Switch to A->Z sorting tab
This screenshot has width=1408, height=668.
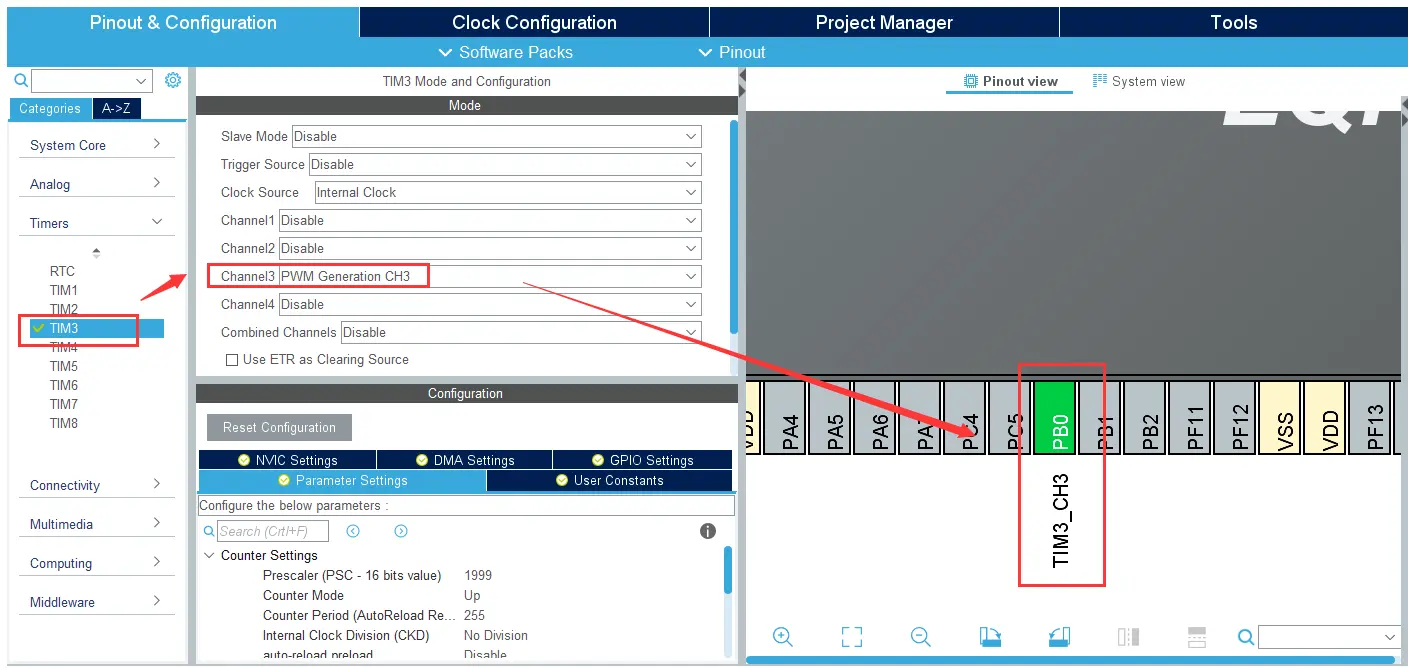click(118, 108)
